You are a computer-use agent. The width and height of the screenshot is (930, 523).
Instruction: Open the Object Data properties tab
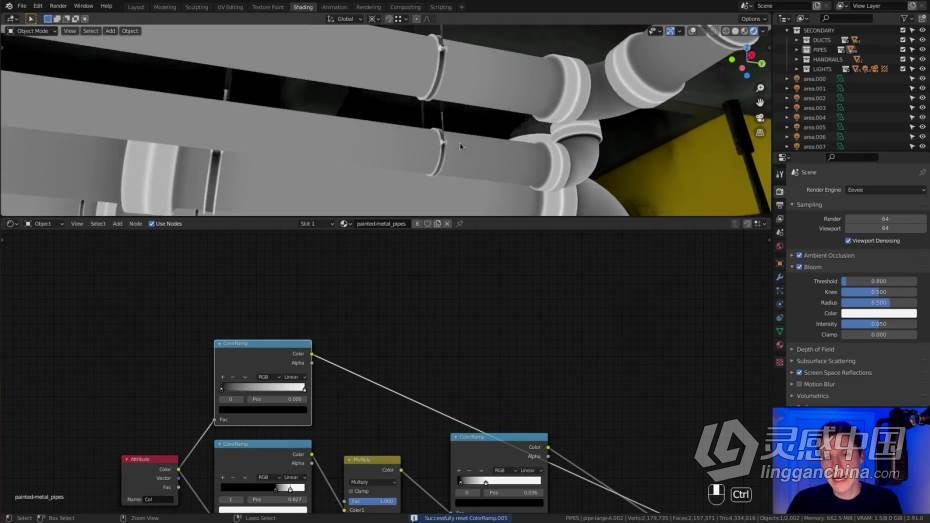(x=779, y=331)
